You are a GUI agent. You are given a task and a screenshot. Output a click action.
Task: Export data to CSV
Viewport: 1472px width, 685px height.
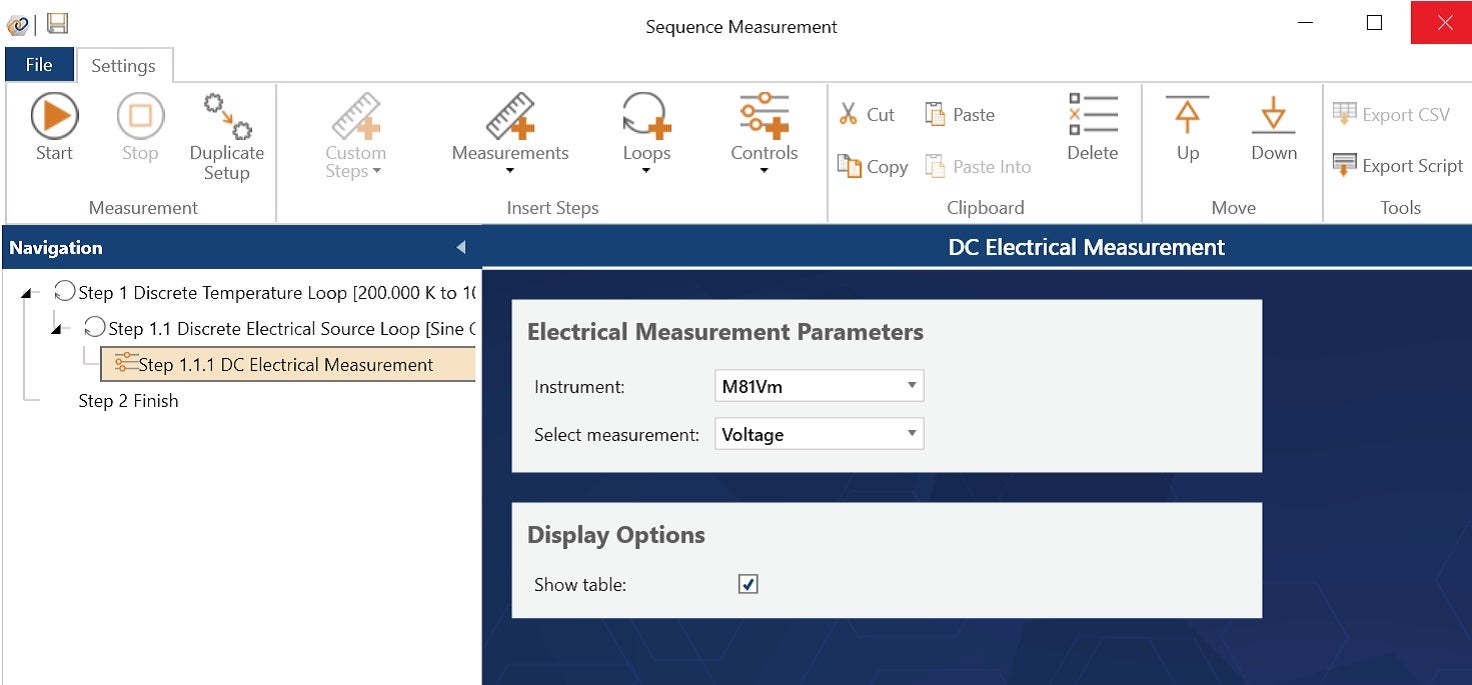click(x=1391, y=114)
